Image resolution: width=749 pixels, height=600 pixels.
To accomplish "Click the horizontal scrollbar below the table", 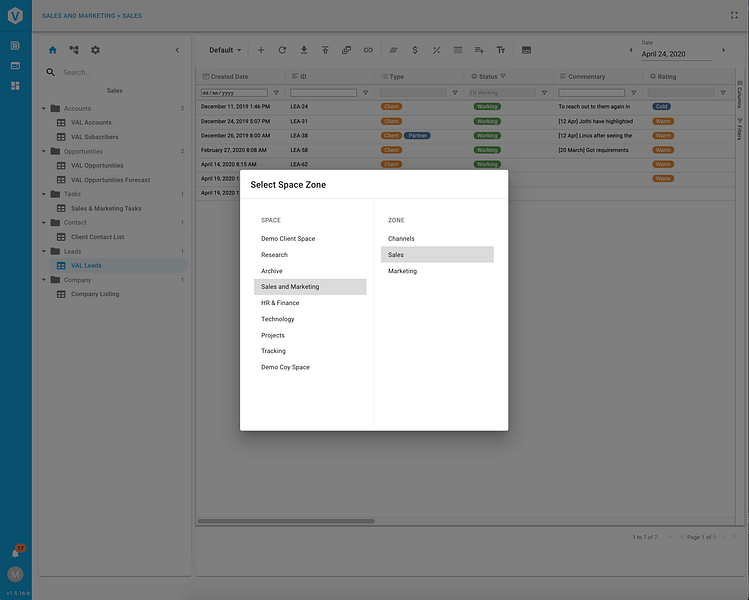I will [x=286, y=521].
